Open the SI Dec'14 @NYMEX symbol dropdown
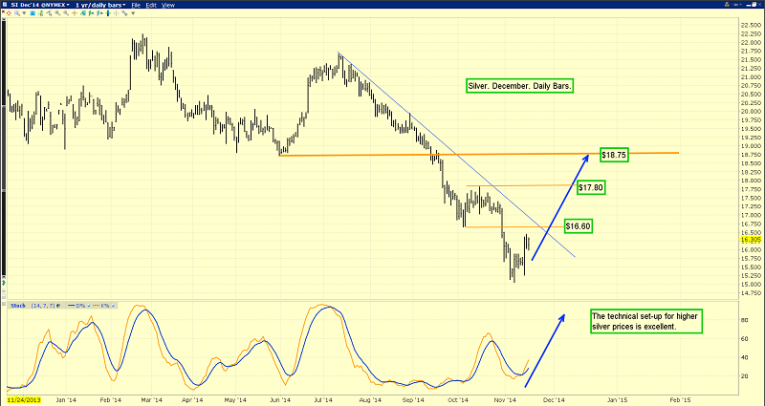The height and width of the screenshot is (406, 765). (38, 5)
